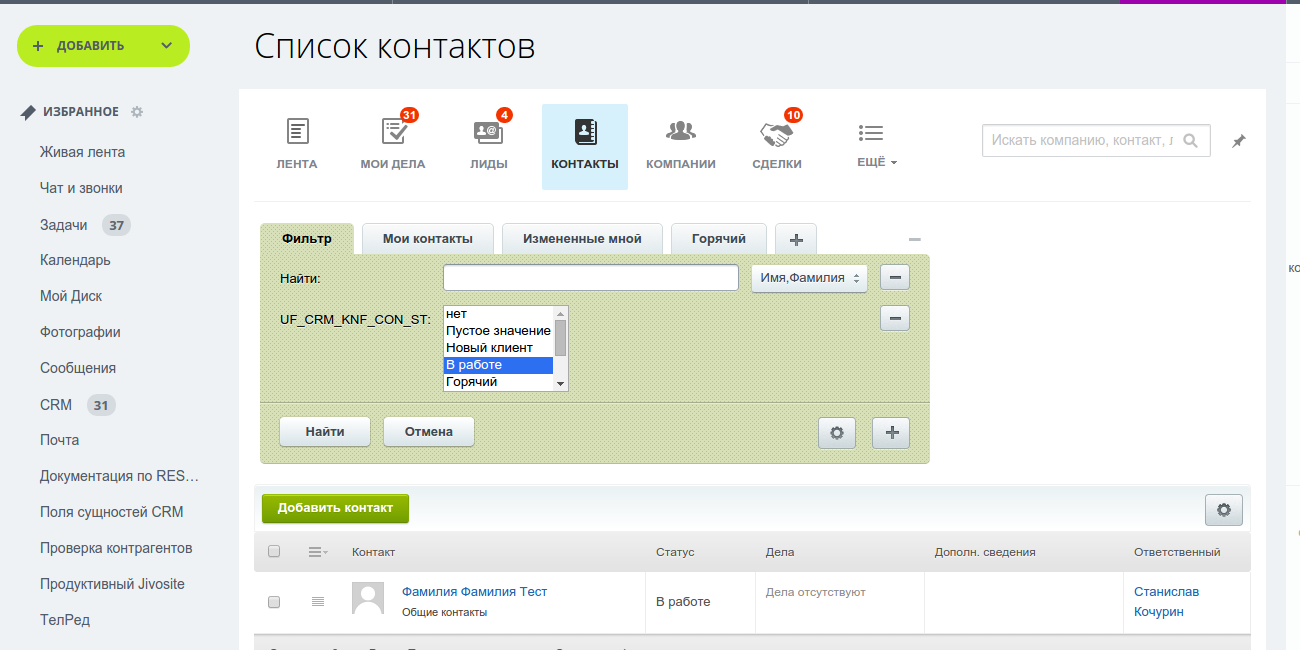Toggle the select-all contacts checkbox

[x=274, y=552]
